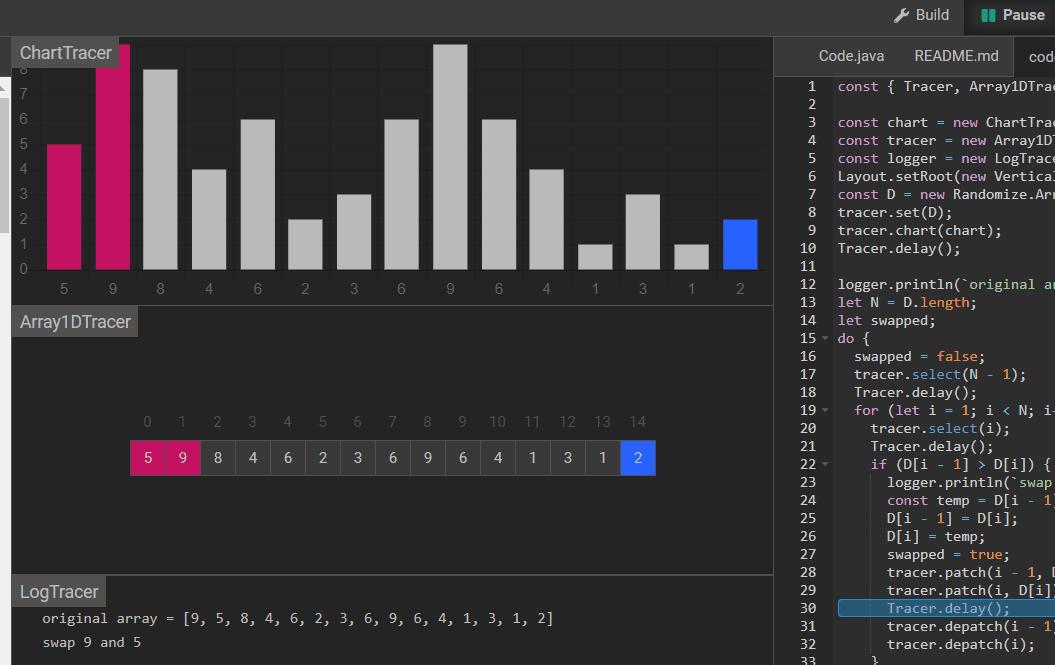Click the Build wrench icon
This screenshot has height=665, width=1055.
[901, 15]
